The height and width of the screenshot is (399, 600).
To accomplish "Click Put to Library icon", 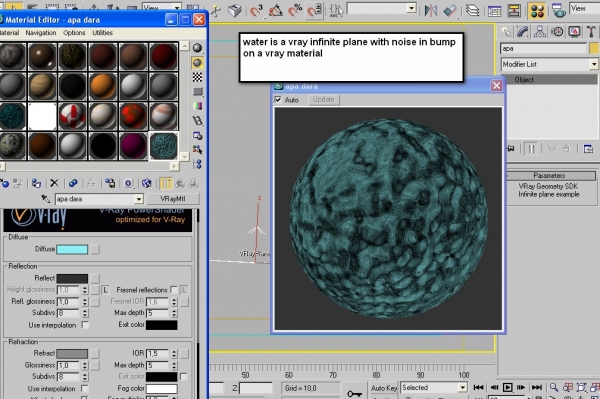I will (x=110, y=184).
